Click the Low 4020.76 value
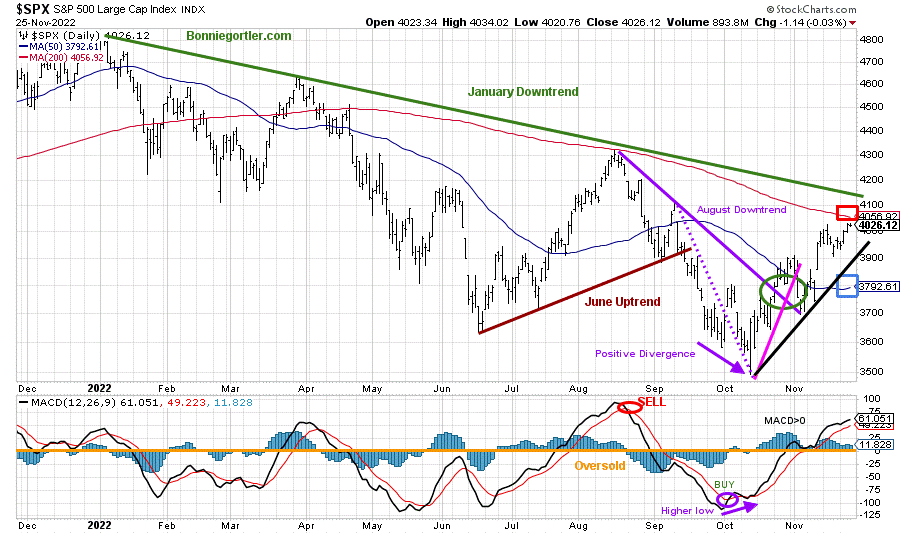This screenshot has height=534, width=900. pos(548,22)
